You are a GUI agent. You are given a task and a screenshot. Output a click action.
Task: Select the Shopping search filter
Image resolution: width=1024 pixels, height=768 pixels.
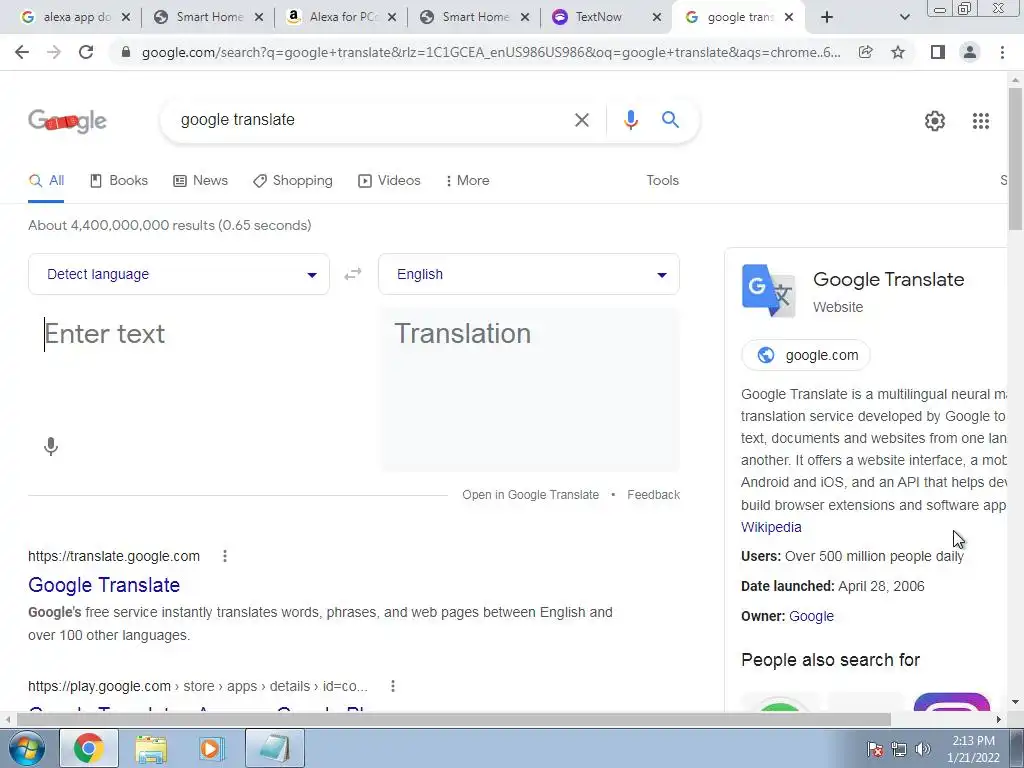coord(293,181)
